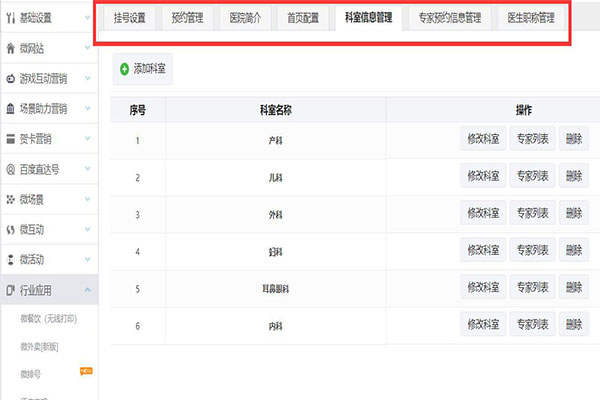Click the 基础设置 sidebar icon
This screenshot has width=600, height=400.
pos(11,18)
